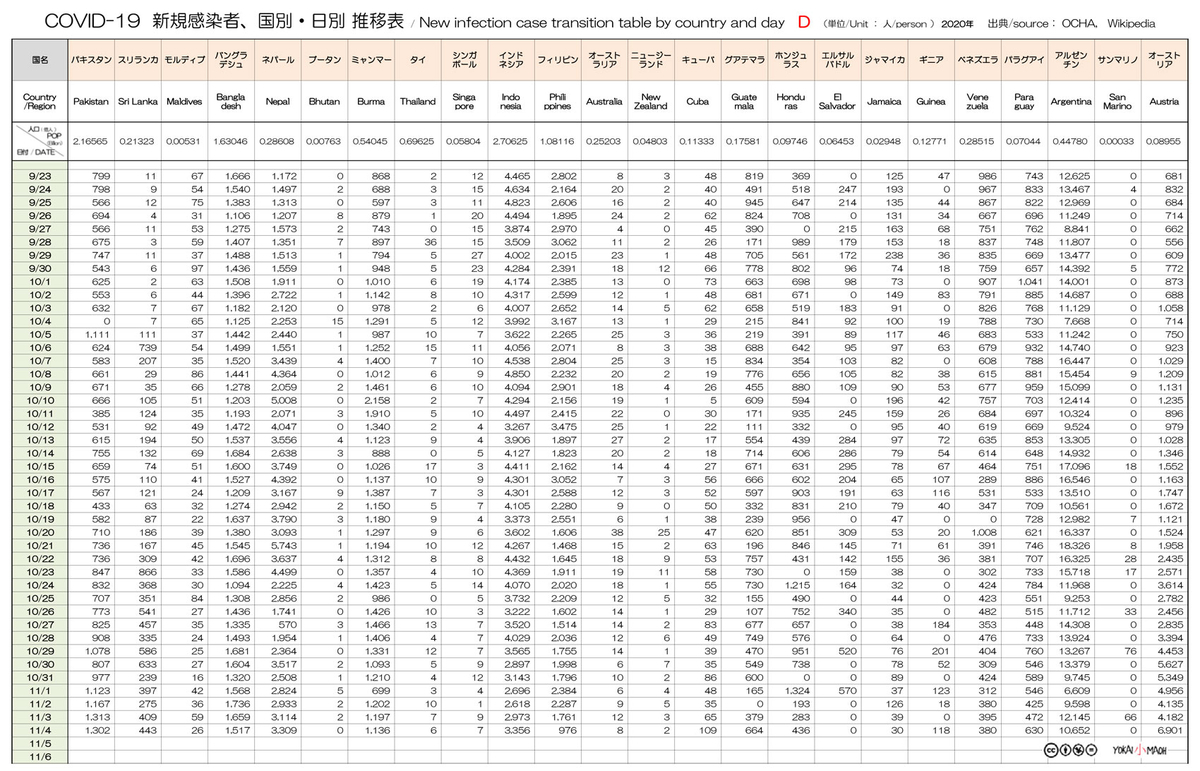Click the 'Bangla desh' country header
This screenshot has width=1200, height=771.
click(229, 102)
